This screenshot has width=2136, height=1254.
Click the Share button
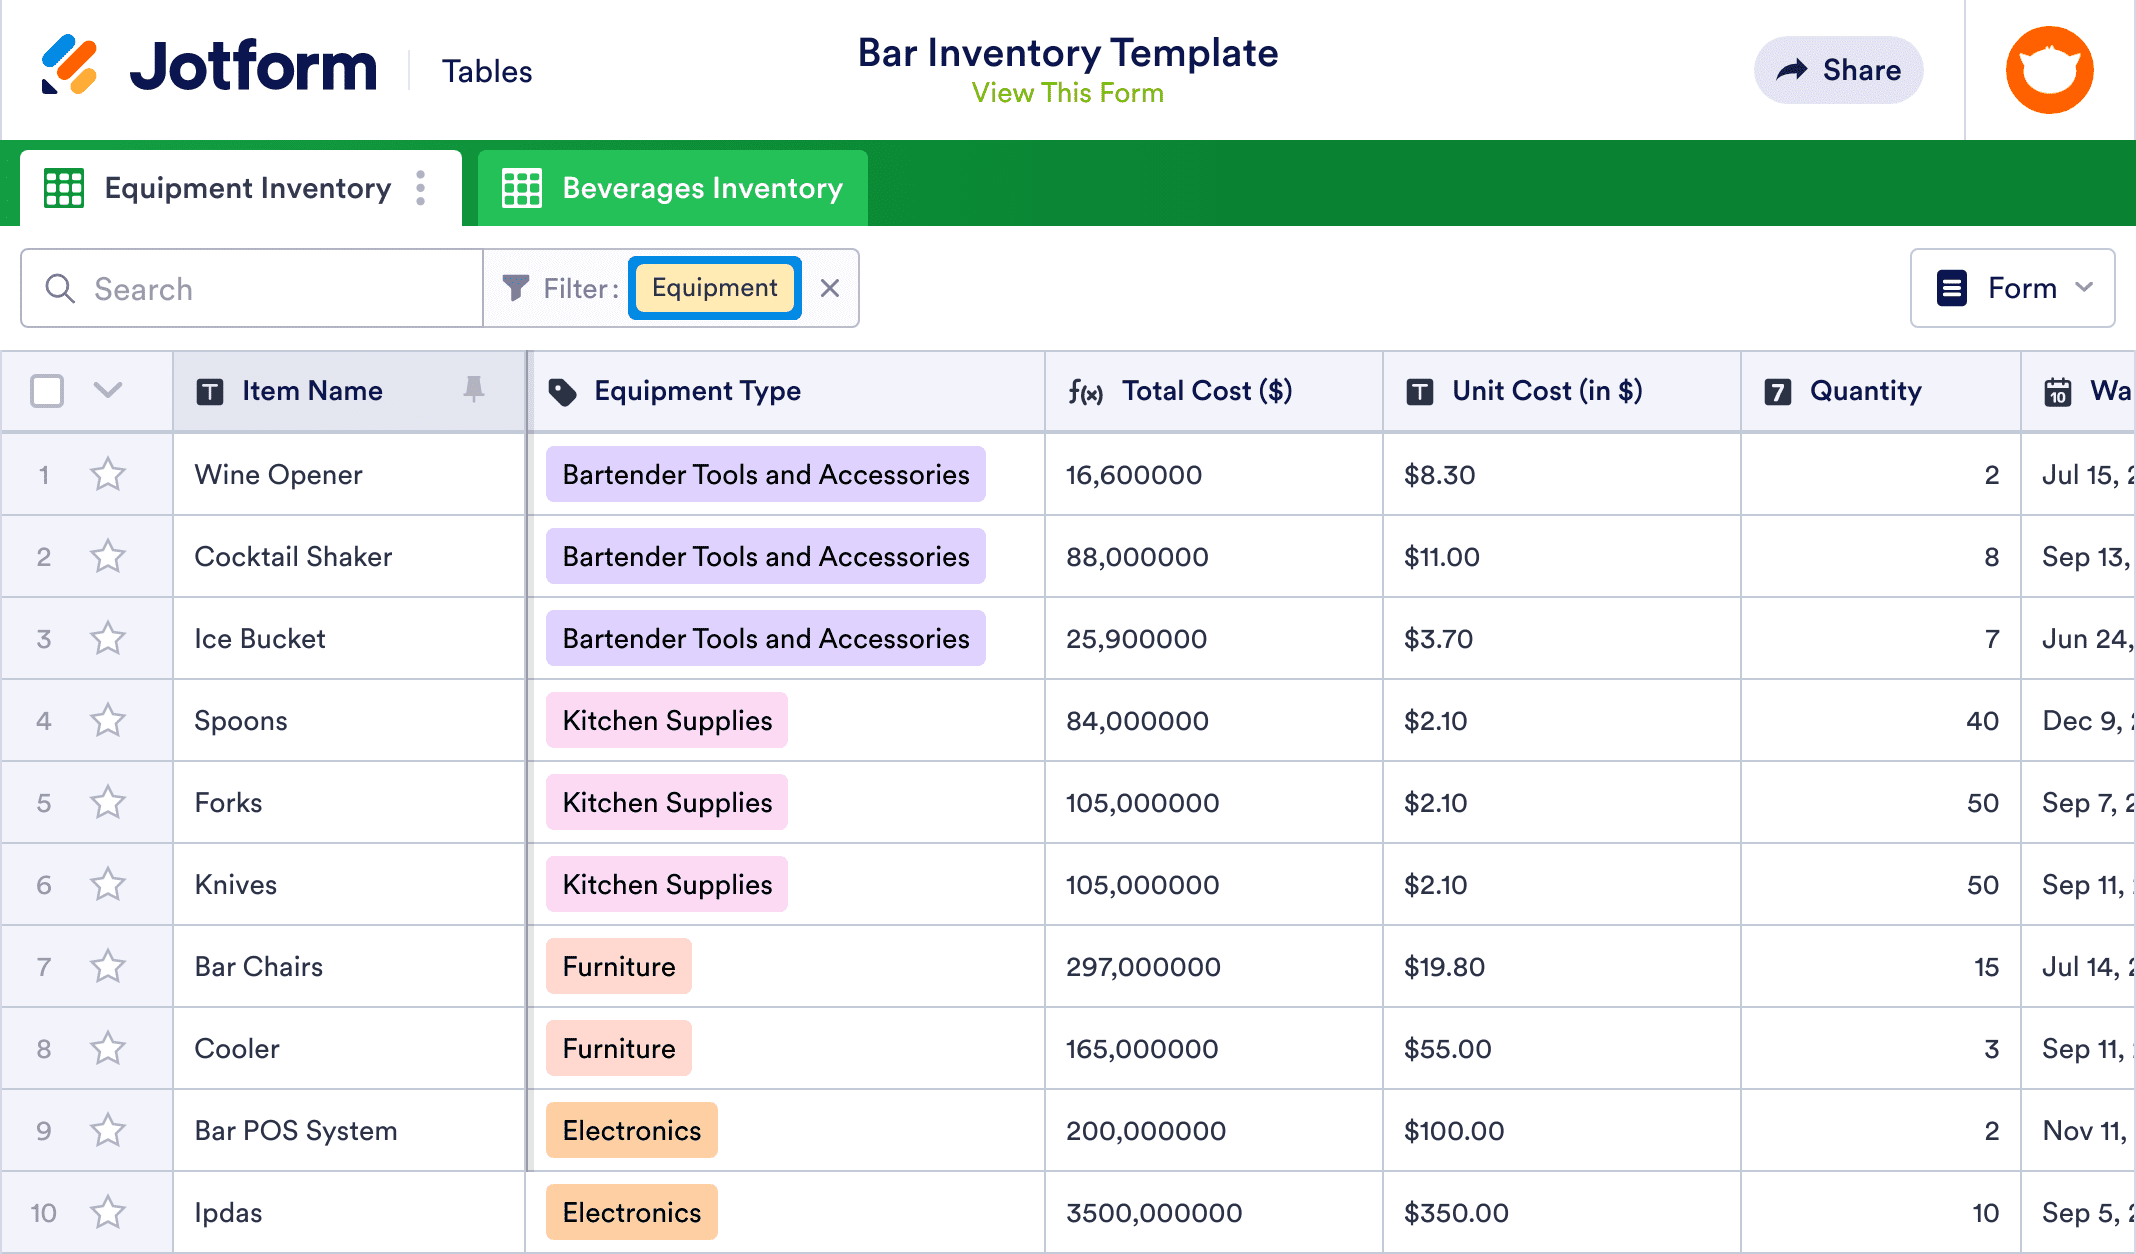[x=1838, y=69]
